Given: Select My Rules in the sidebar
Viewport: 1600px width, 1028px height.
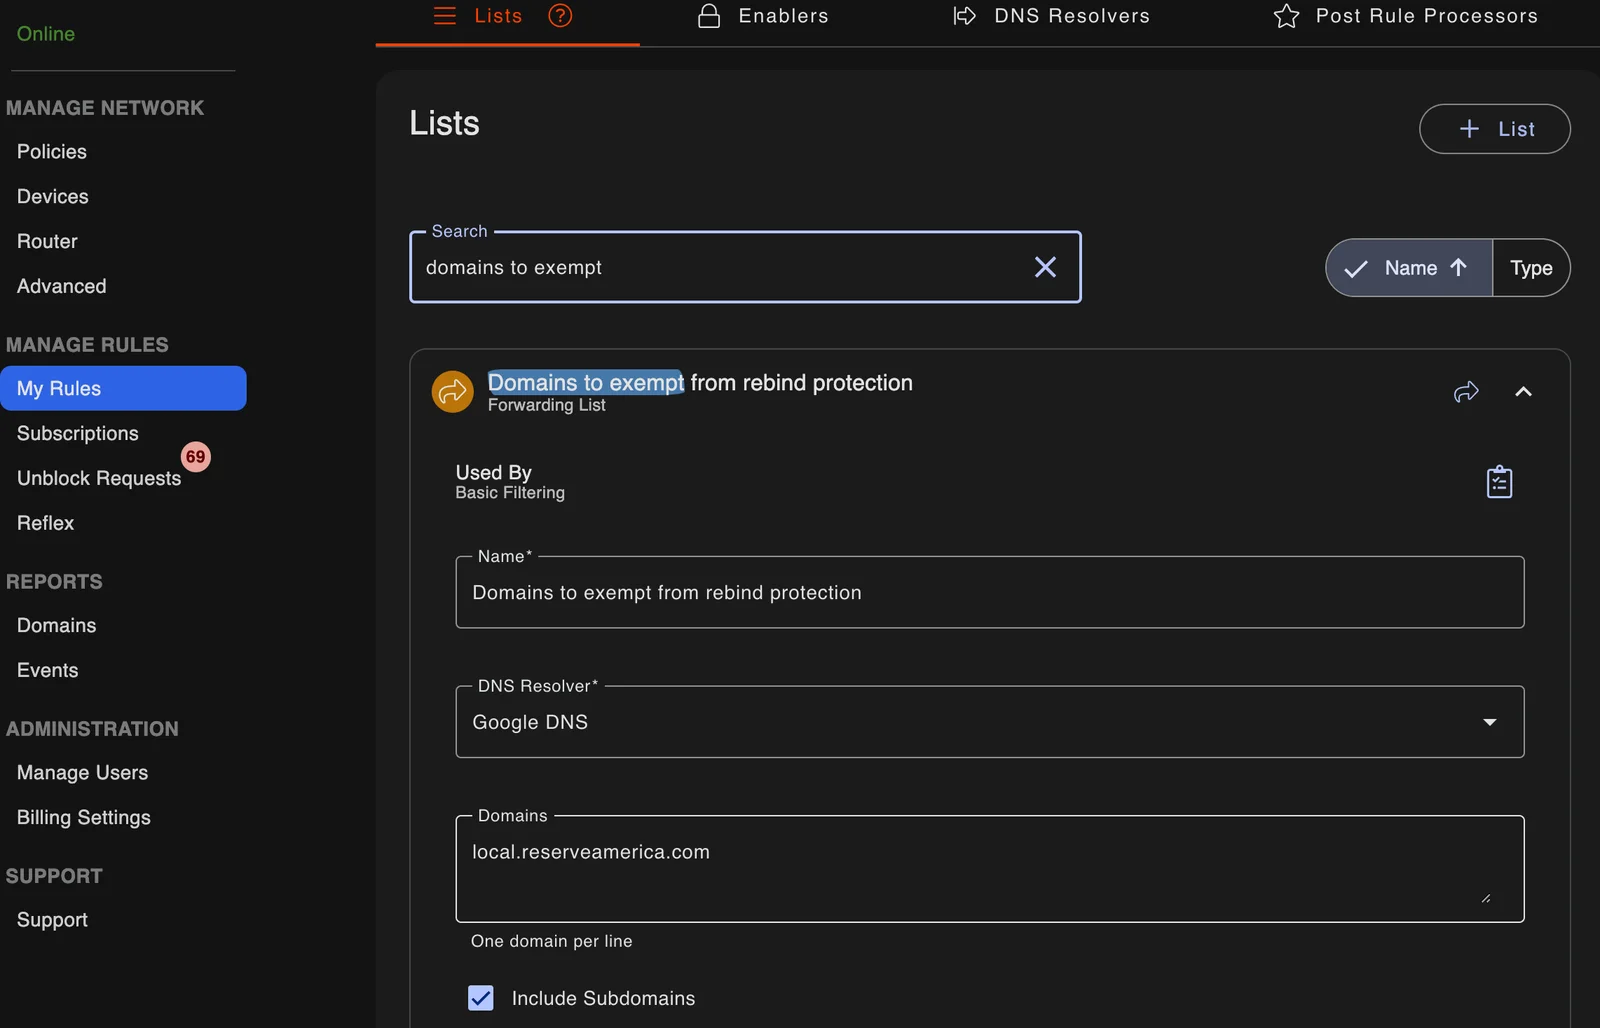Looking at the screenshot, I should [x=124, y=388].
